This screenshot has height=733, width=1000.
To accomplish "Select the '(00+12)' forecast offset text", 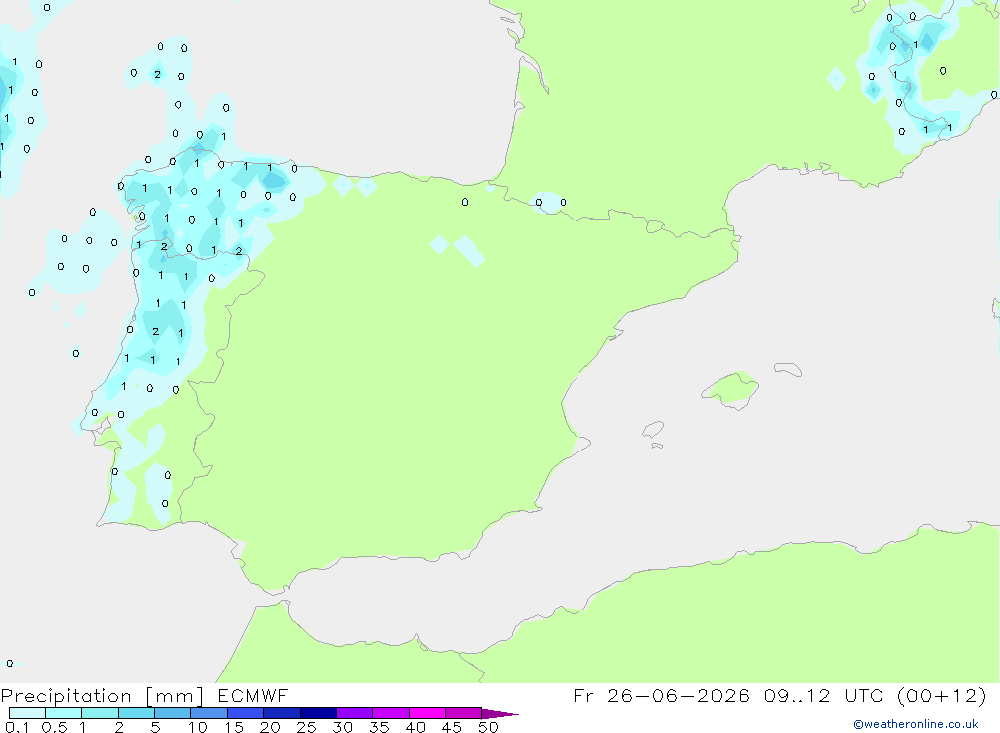I will 941,695.
